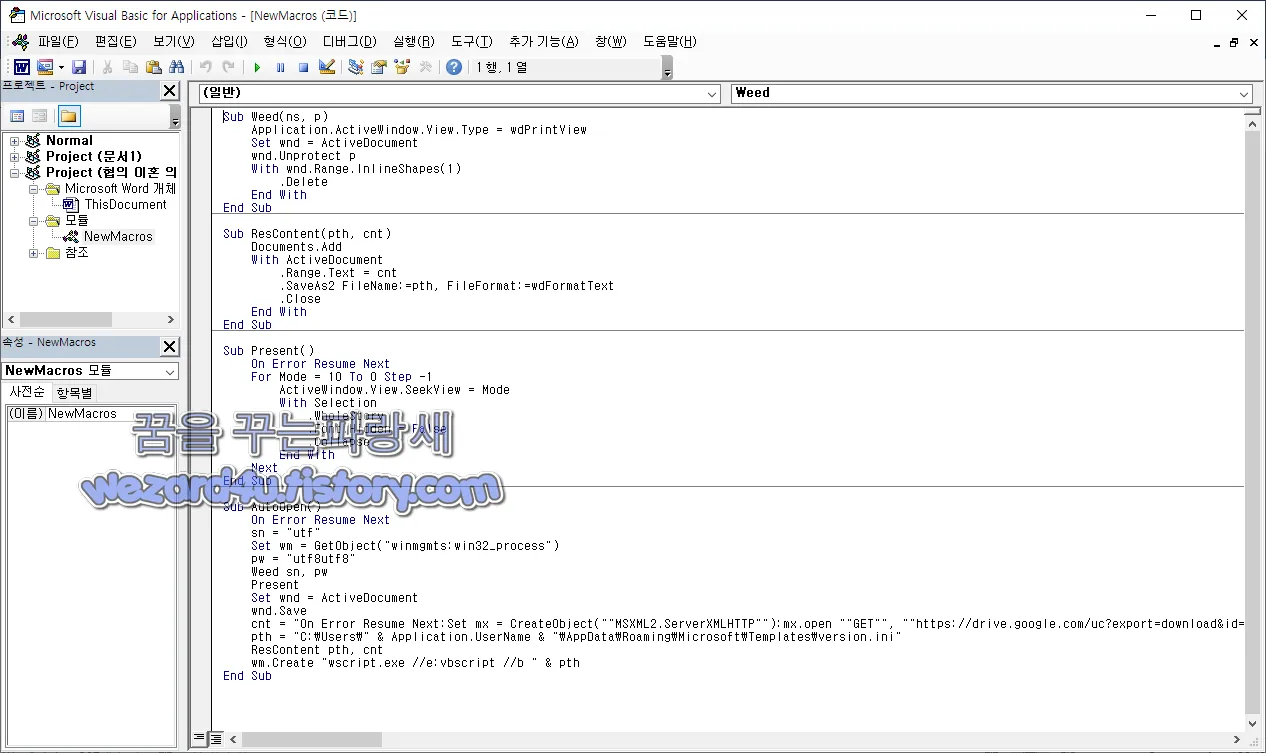Viewport: 1266px width, 753px height.
Task: Open the 편집(E) menu
Action: [115, 42]
